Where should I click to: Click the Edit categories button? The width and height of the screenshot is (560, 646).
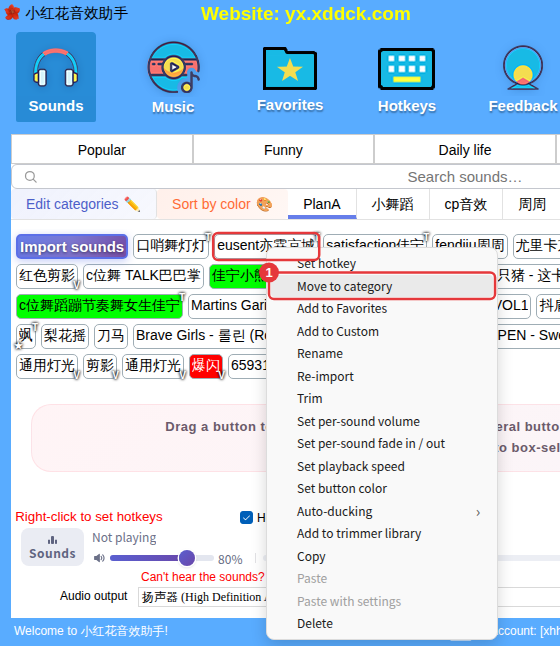[84, 204]
